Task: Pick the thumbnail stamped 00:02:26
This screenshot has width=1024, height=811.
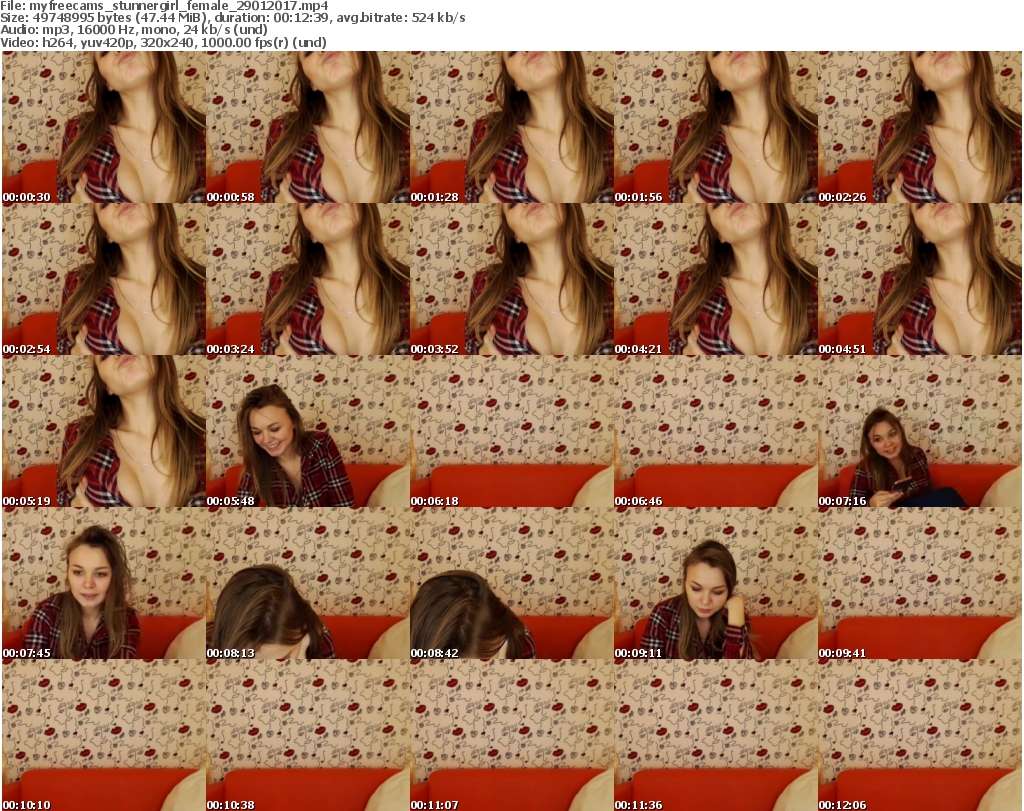Action: click(920, 127)
